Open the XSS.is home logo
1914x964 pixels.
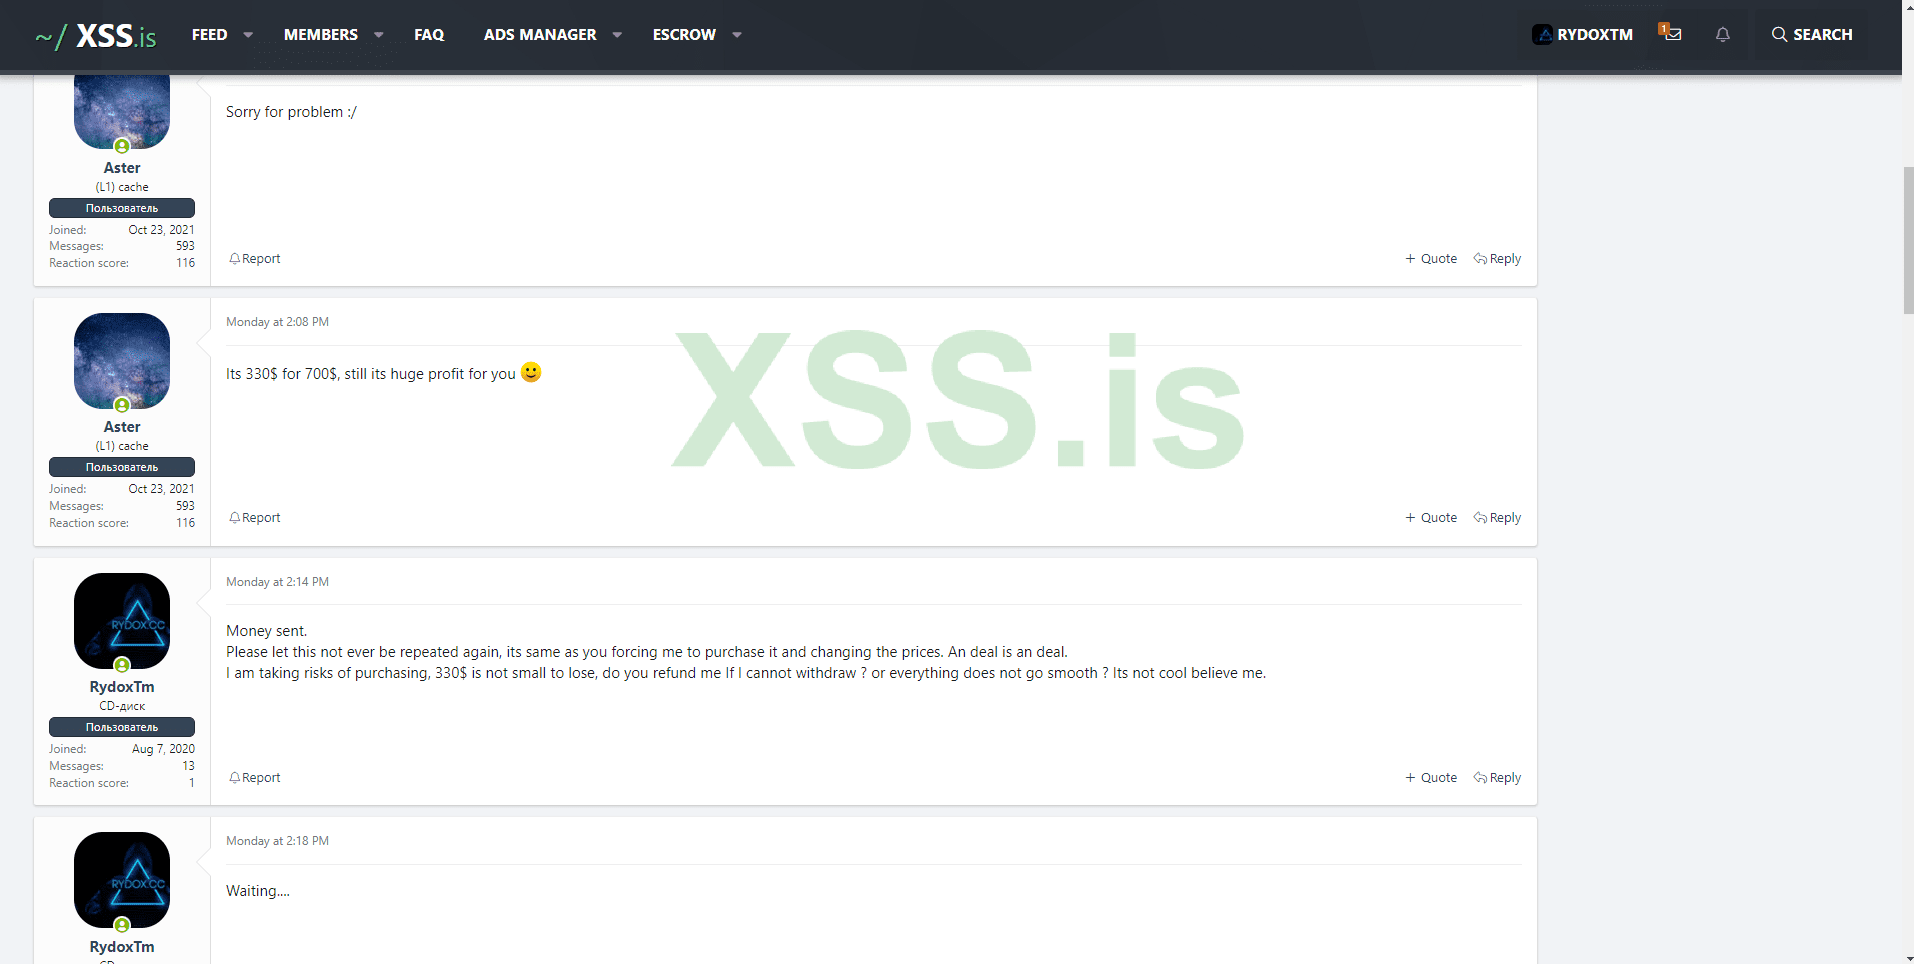click(x=96, y=35)
